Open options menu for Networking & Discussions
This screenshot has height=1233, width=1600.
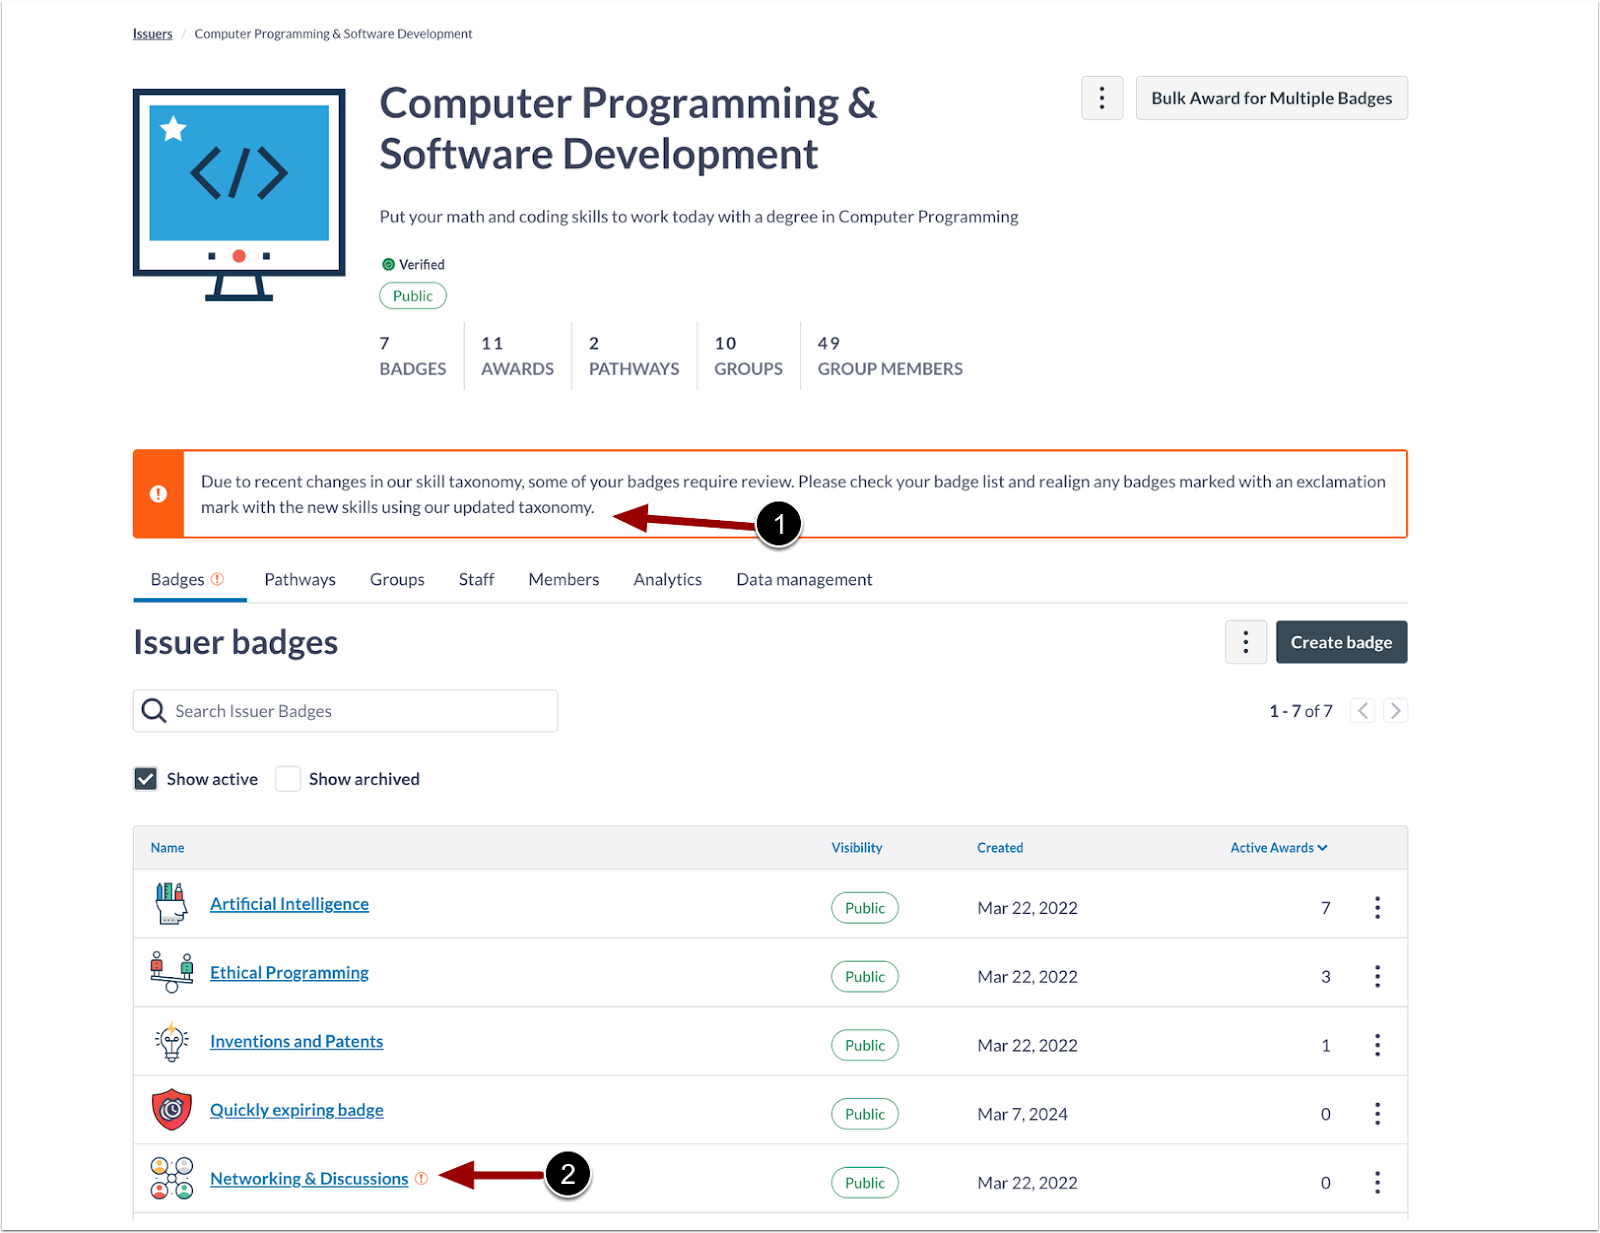coord(1377,1183)
